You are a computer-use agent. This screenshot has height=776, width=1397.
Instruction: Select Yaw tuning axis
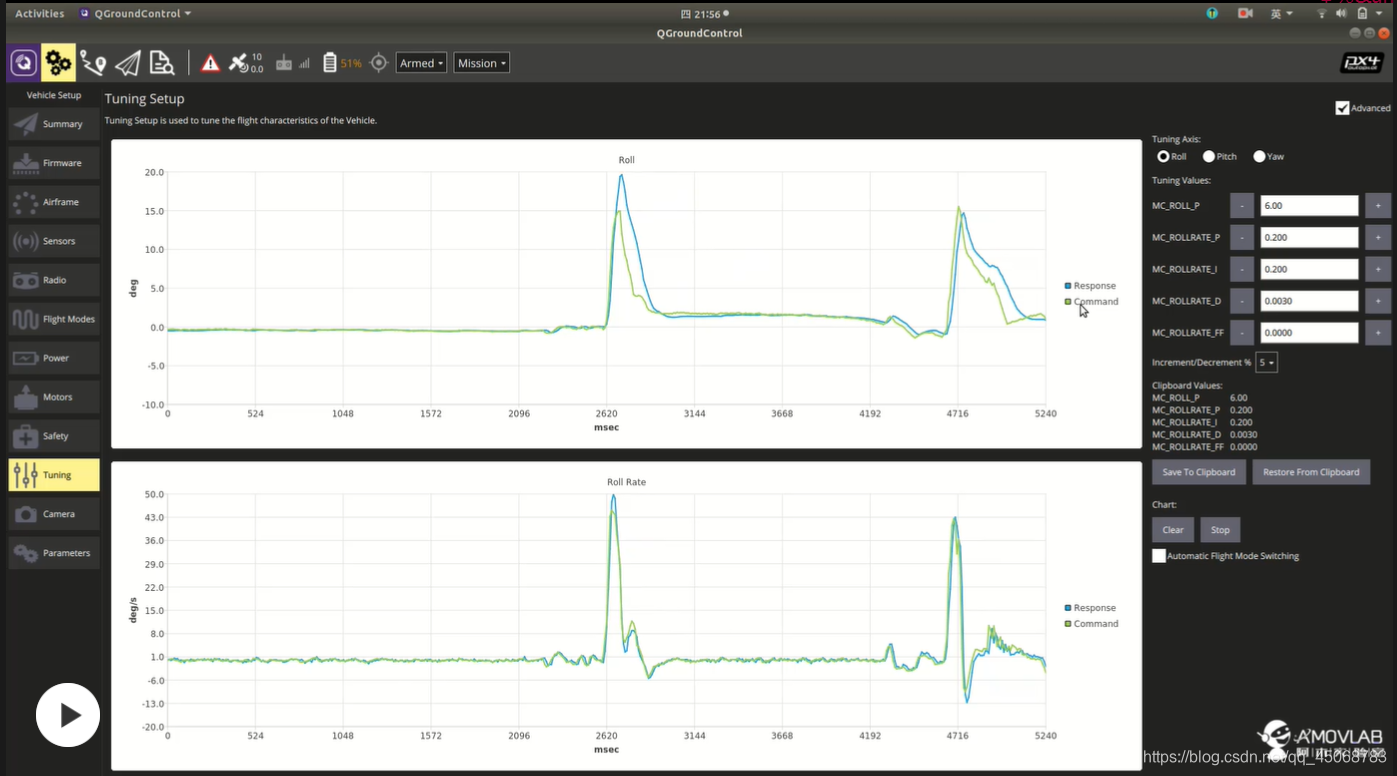click(1259, 157)
